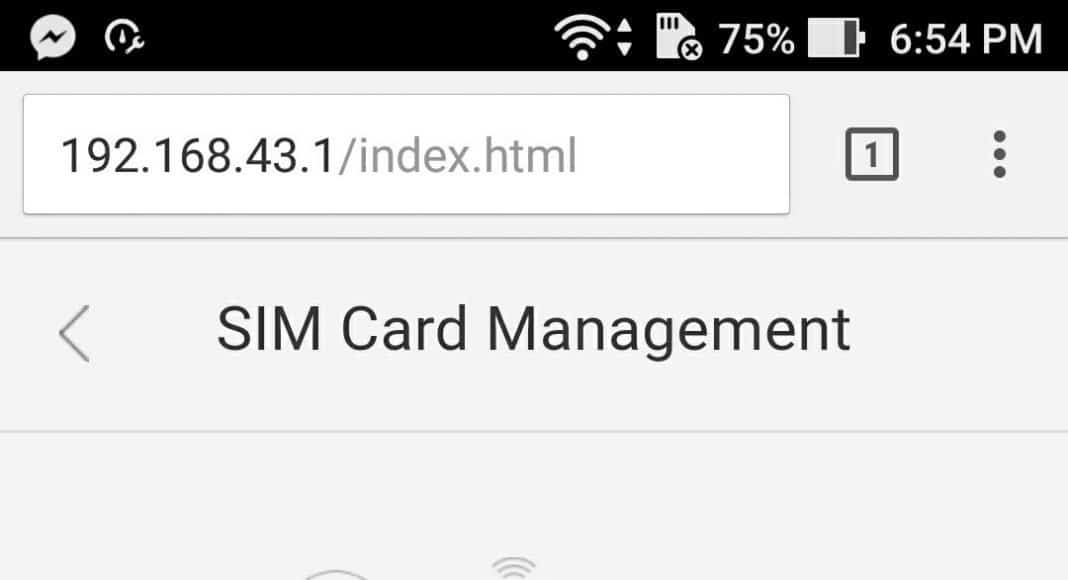1068x580 pixels.
Task: Open the tab switcher showing 1 tab
Action: click(x=872, y=155)
